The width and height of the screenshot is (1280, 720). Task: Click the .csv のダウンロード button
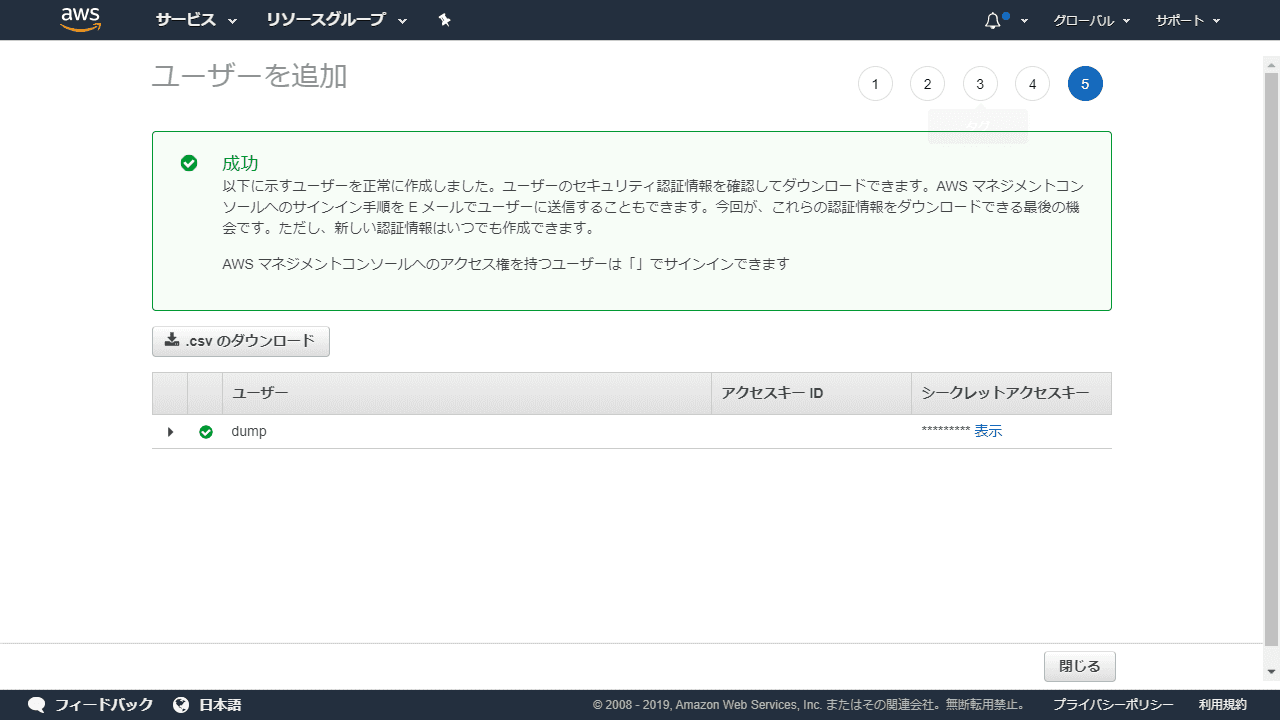coord(240,341)
